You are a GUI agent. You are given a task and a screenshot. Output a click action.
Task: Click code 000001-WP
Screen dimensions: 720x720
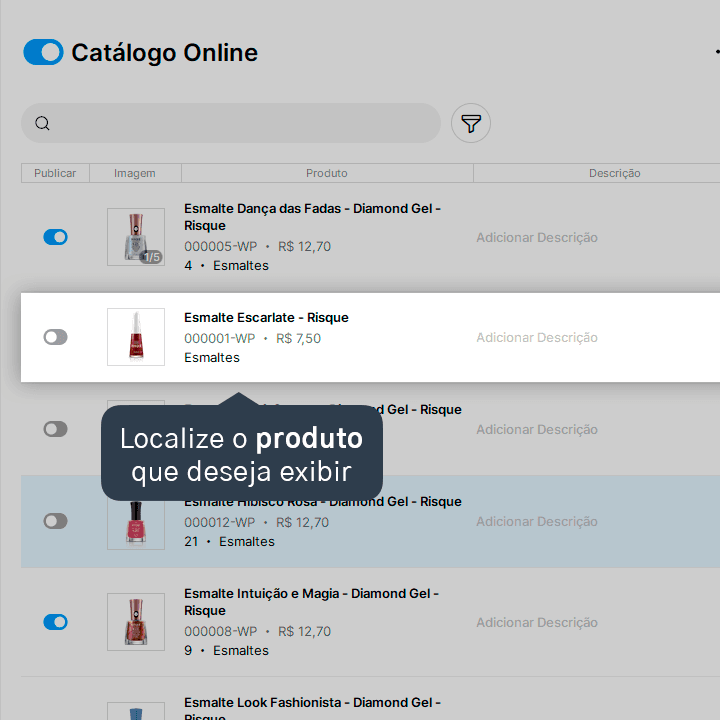coord(219,338)
